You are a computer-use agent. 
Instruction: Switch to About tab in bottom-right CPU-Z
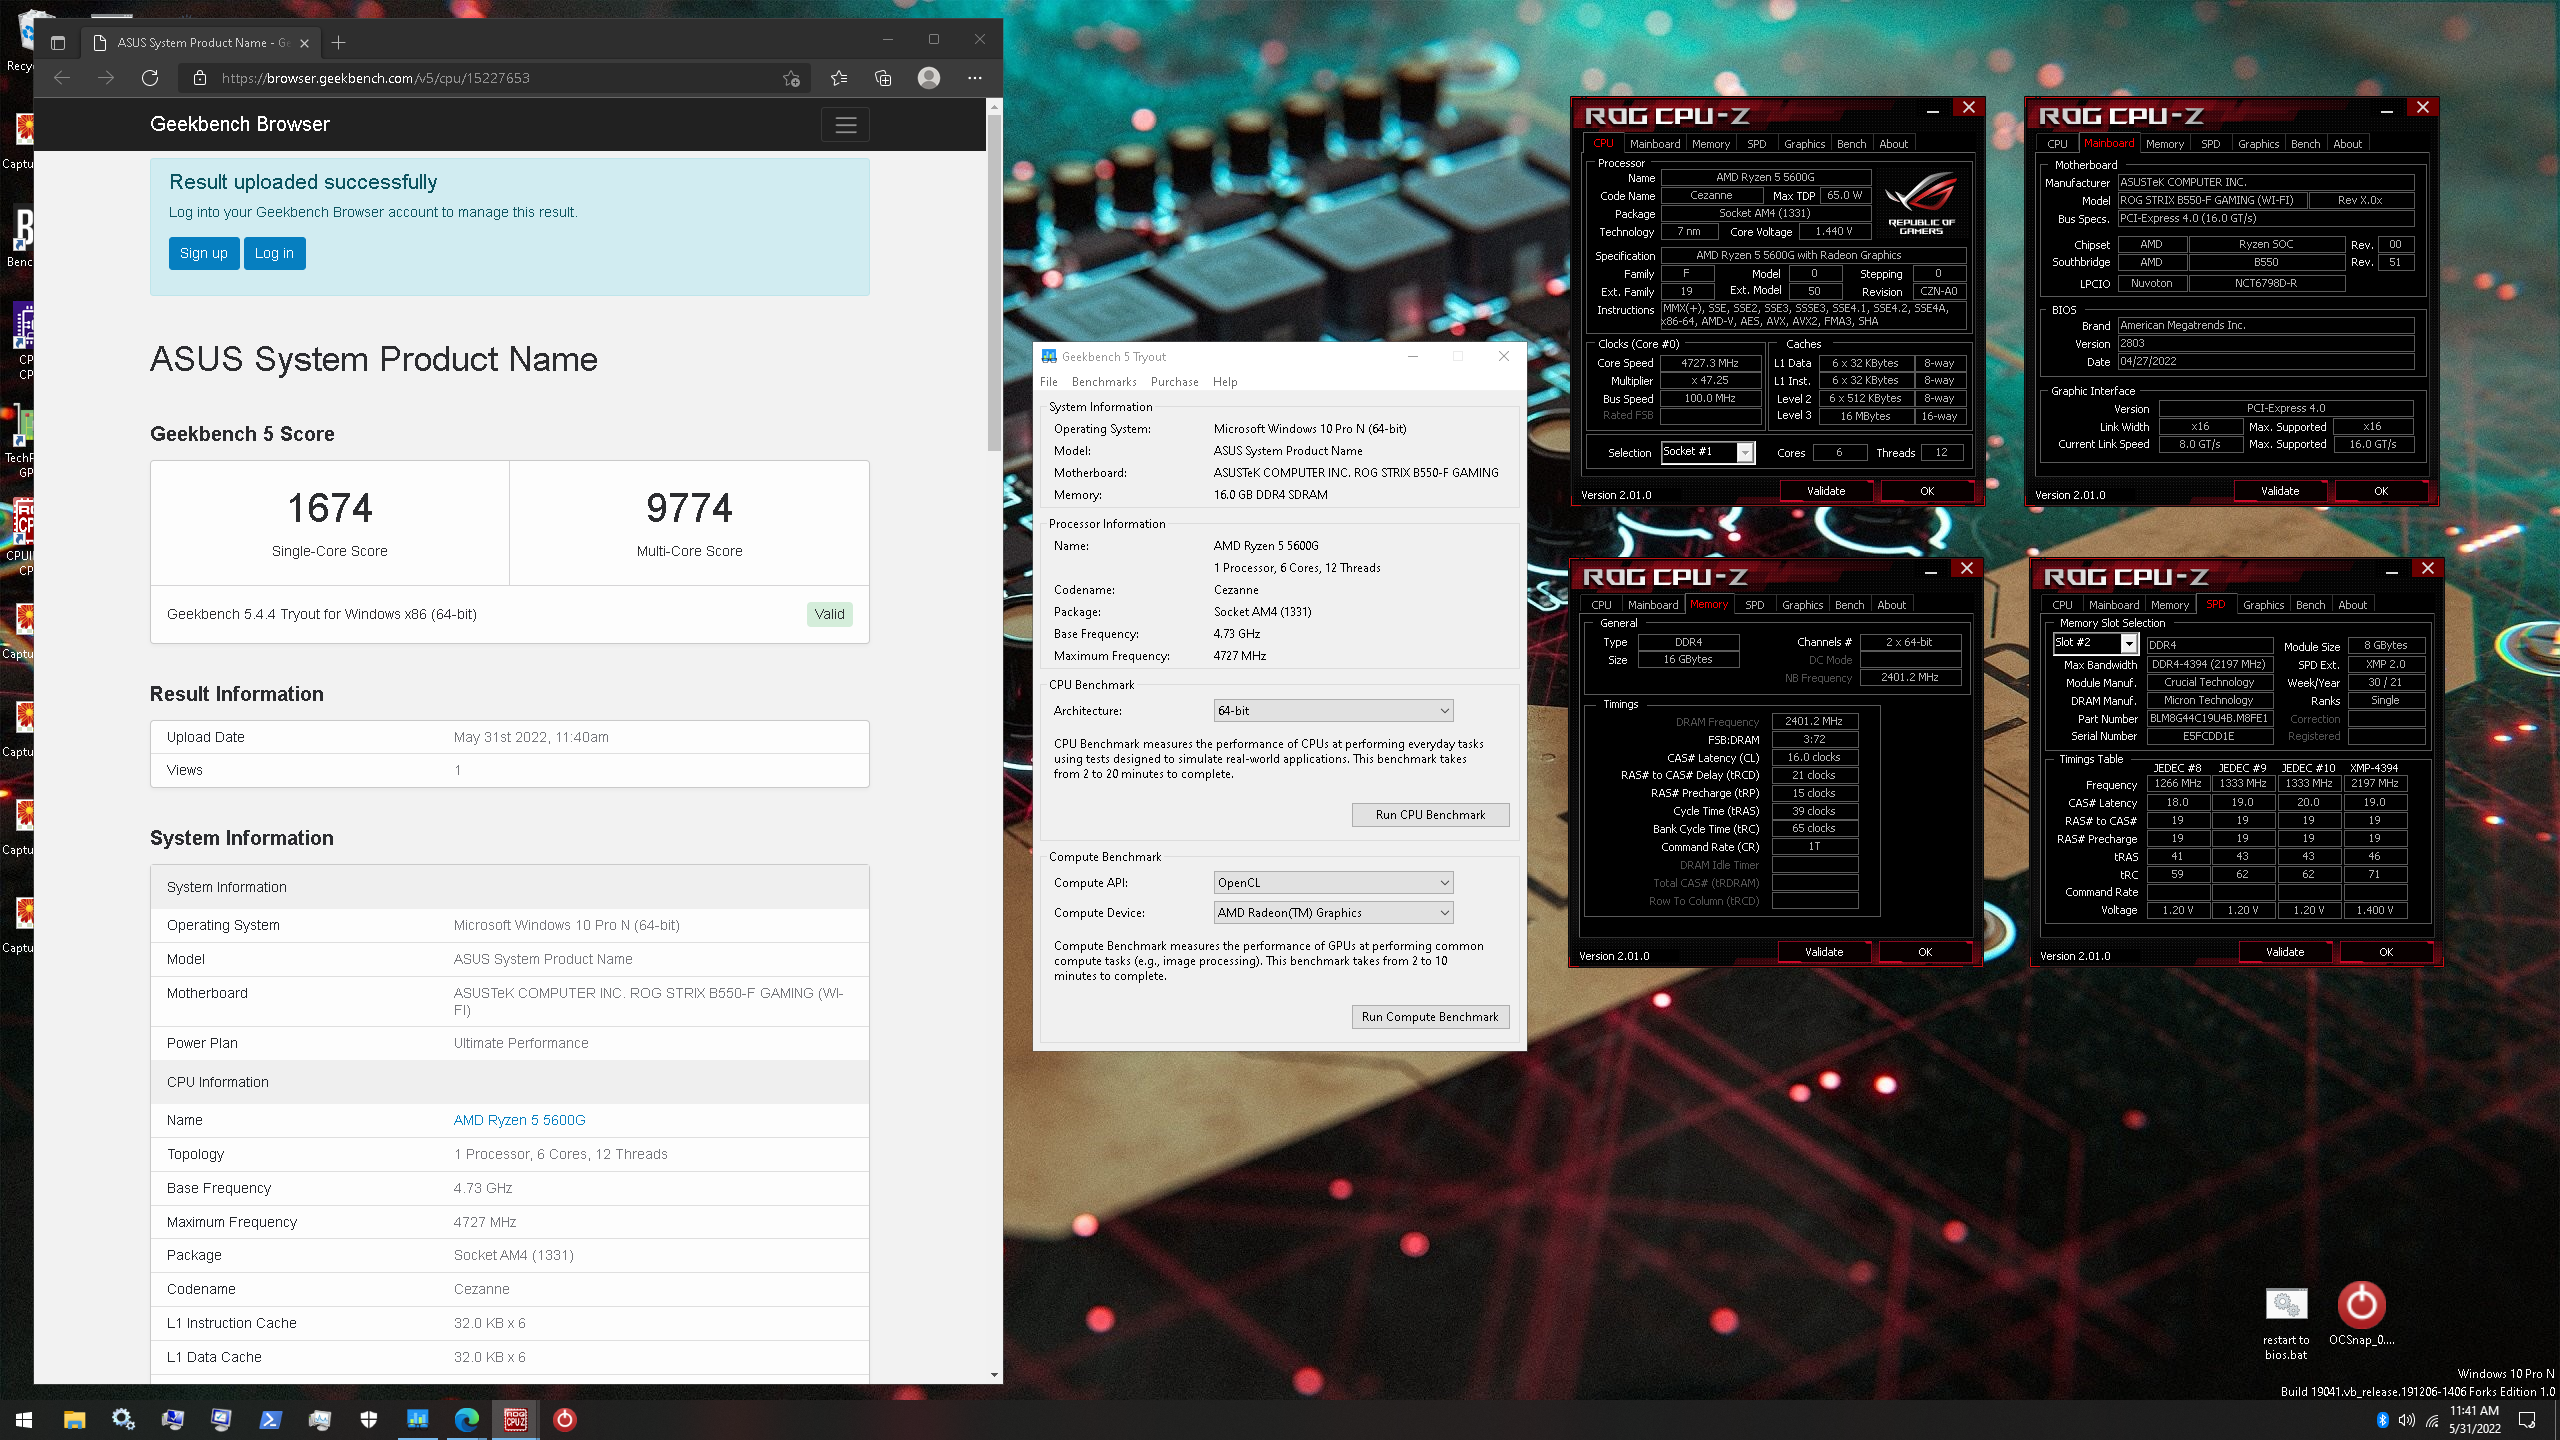pos(2352,605)
